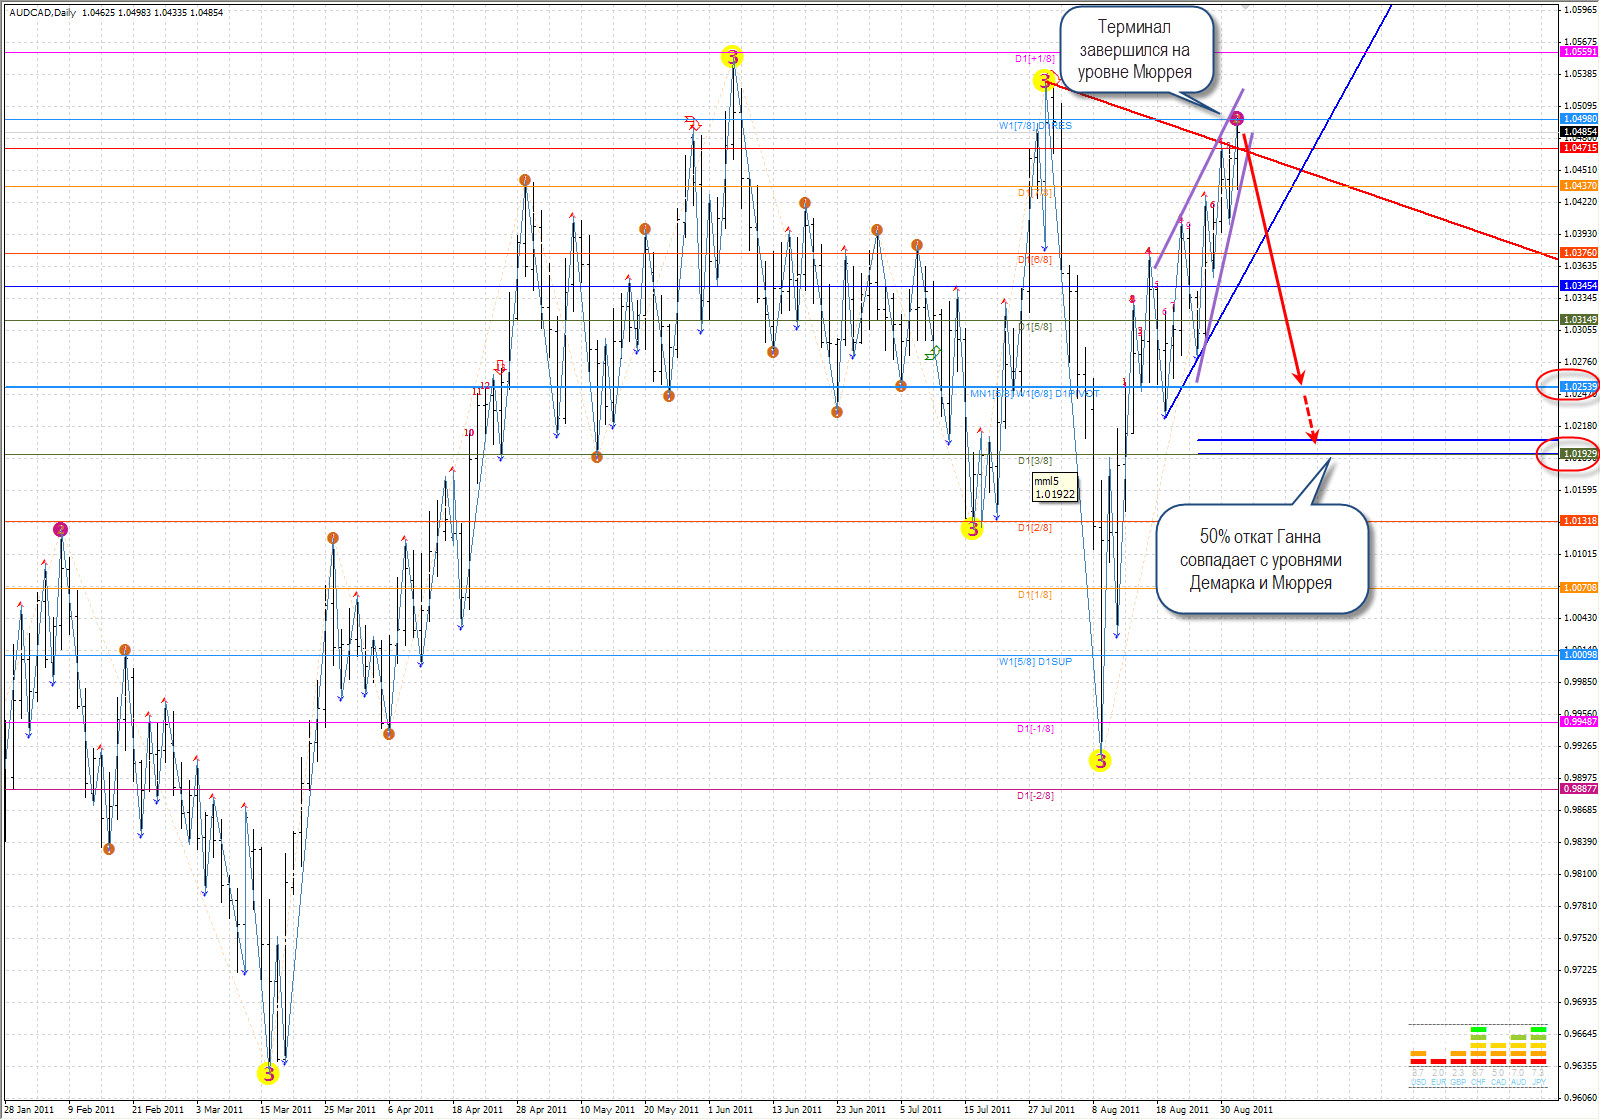Click the '50% откат Ганна' callout bubble
1600x1120 pixels.
1260,559
